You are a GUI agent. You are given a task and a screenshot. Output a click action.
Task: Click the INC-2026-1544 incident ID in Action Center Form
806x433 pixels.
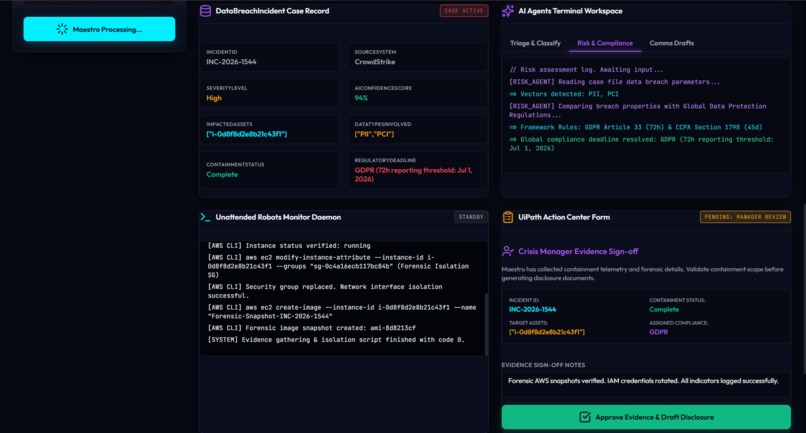pos(533,309)
